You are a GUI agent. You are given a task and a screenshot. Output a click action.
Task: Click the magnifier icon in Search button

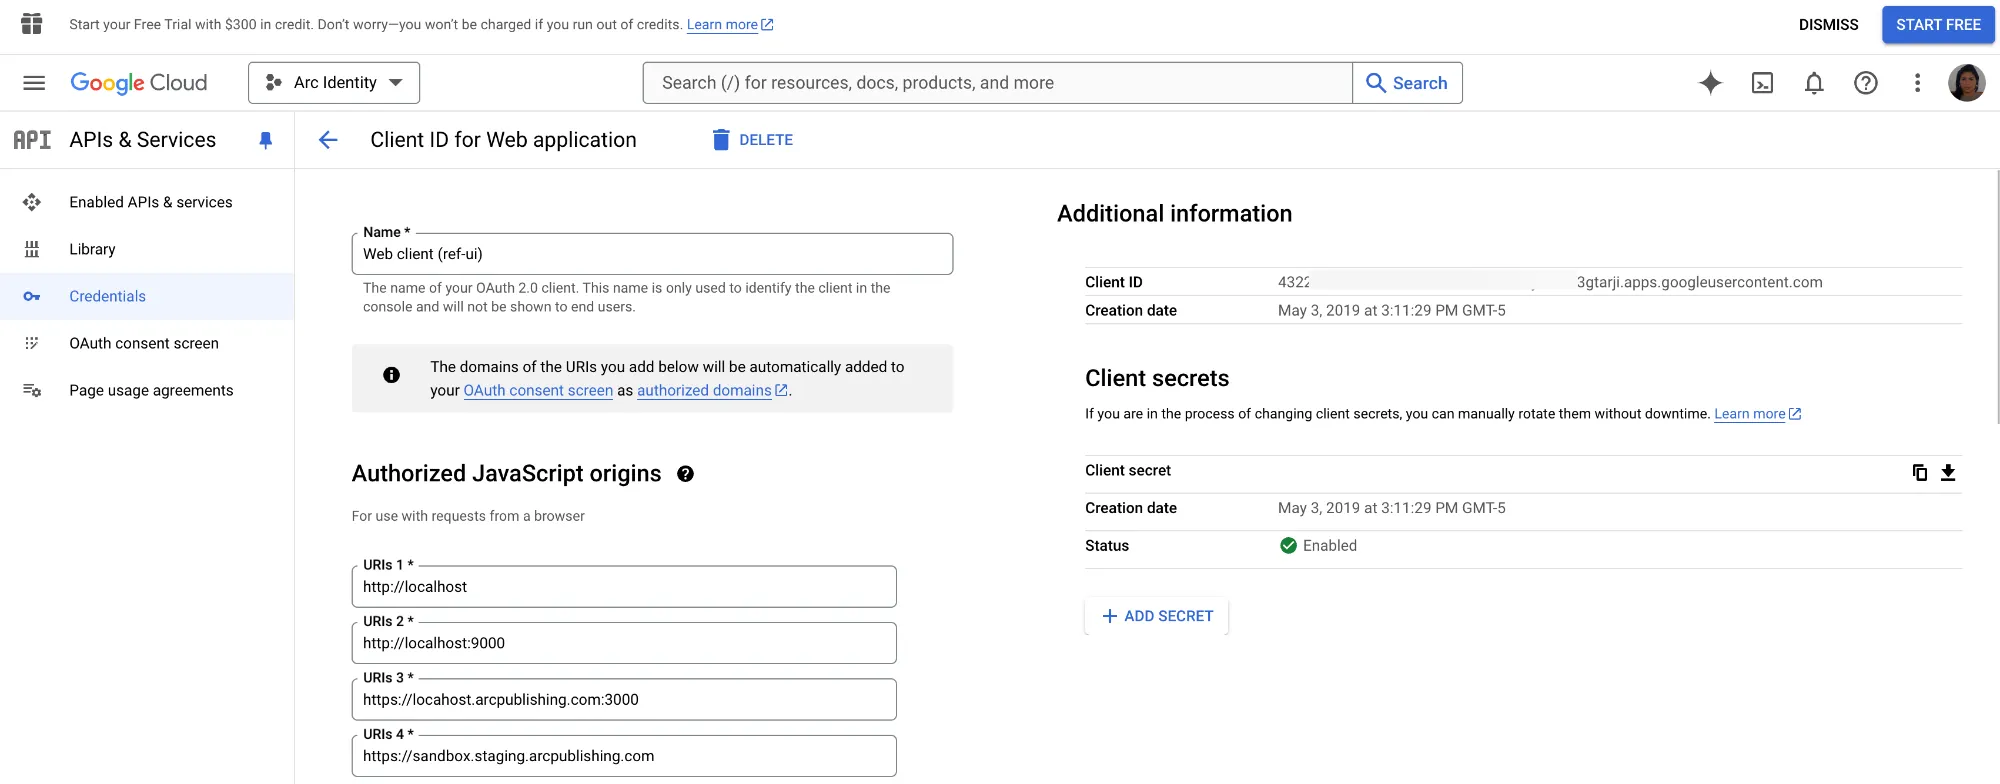[x=1376, y=83]
